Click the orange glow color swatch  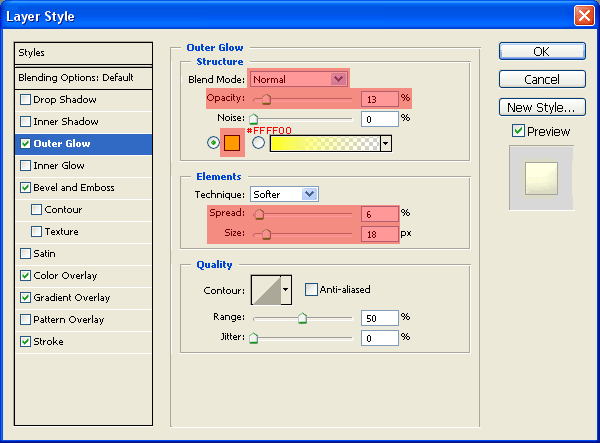pyautogui.click(x=232, y=143)
